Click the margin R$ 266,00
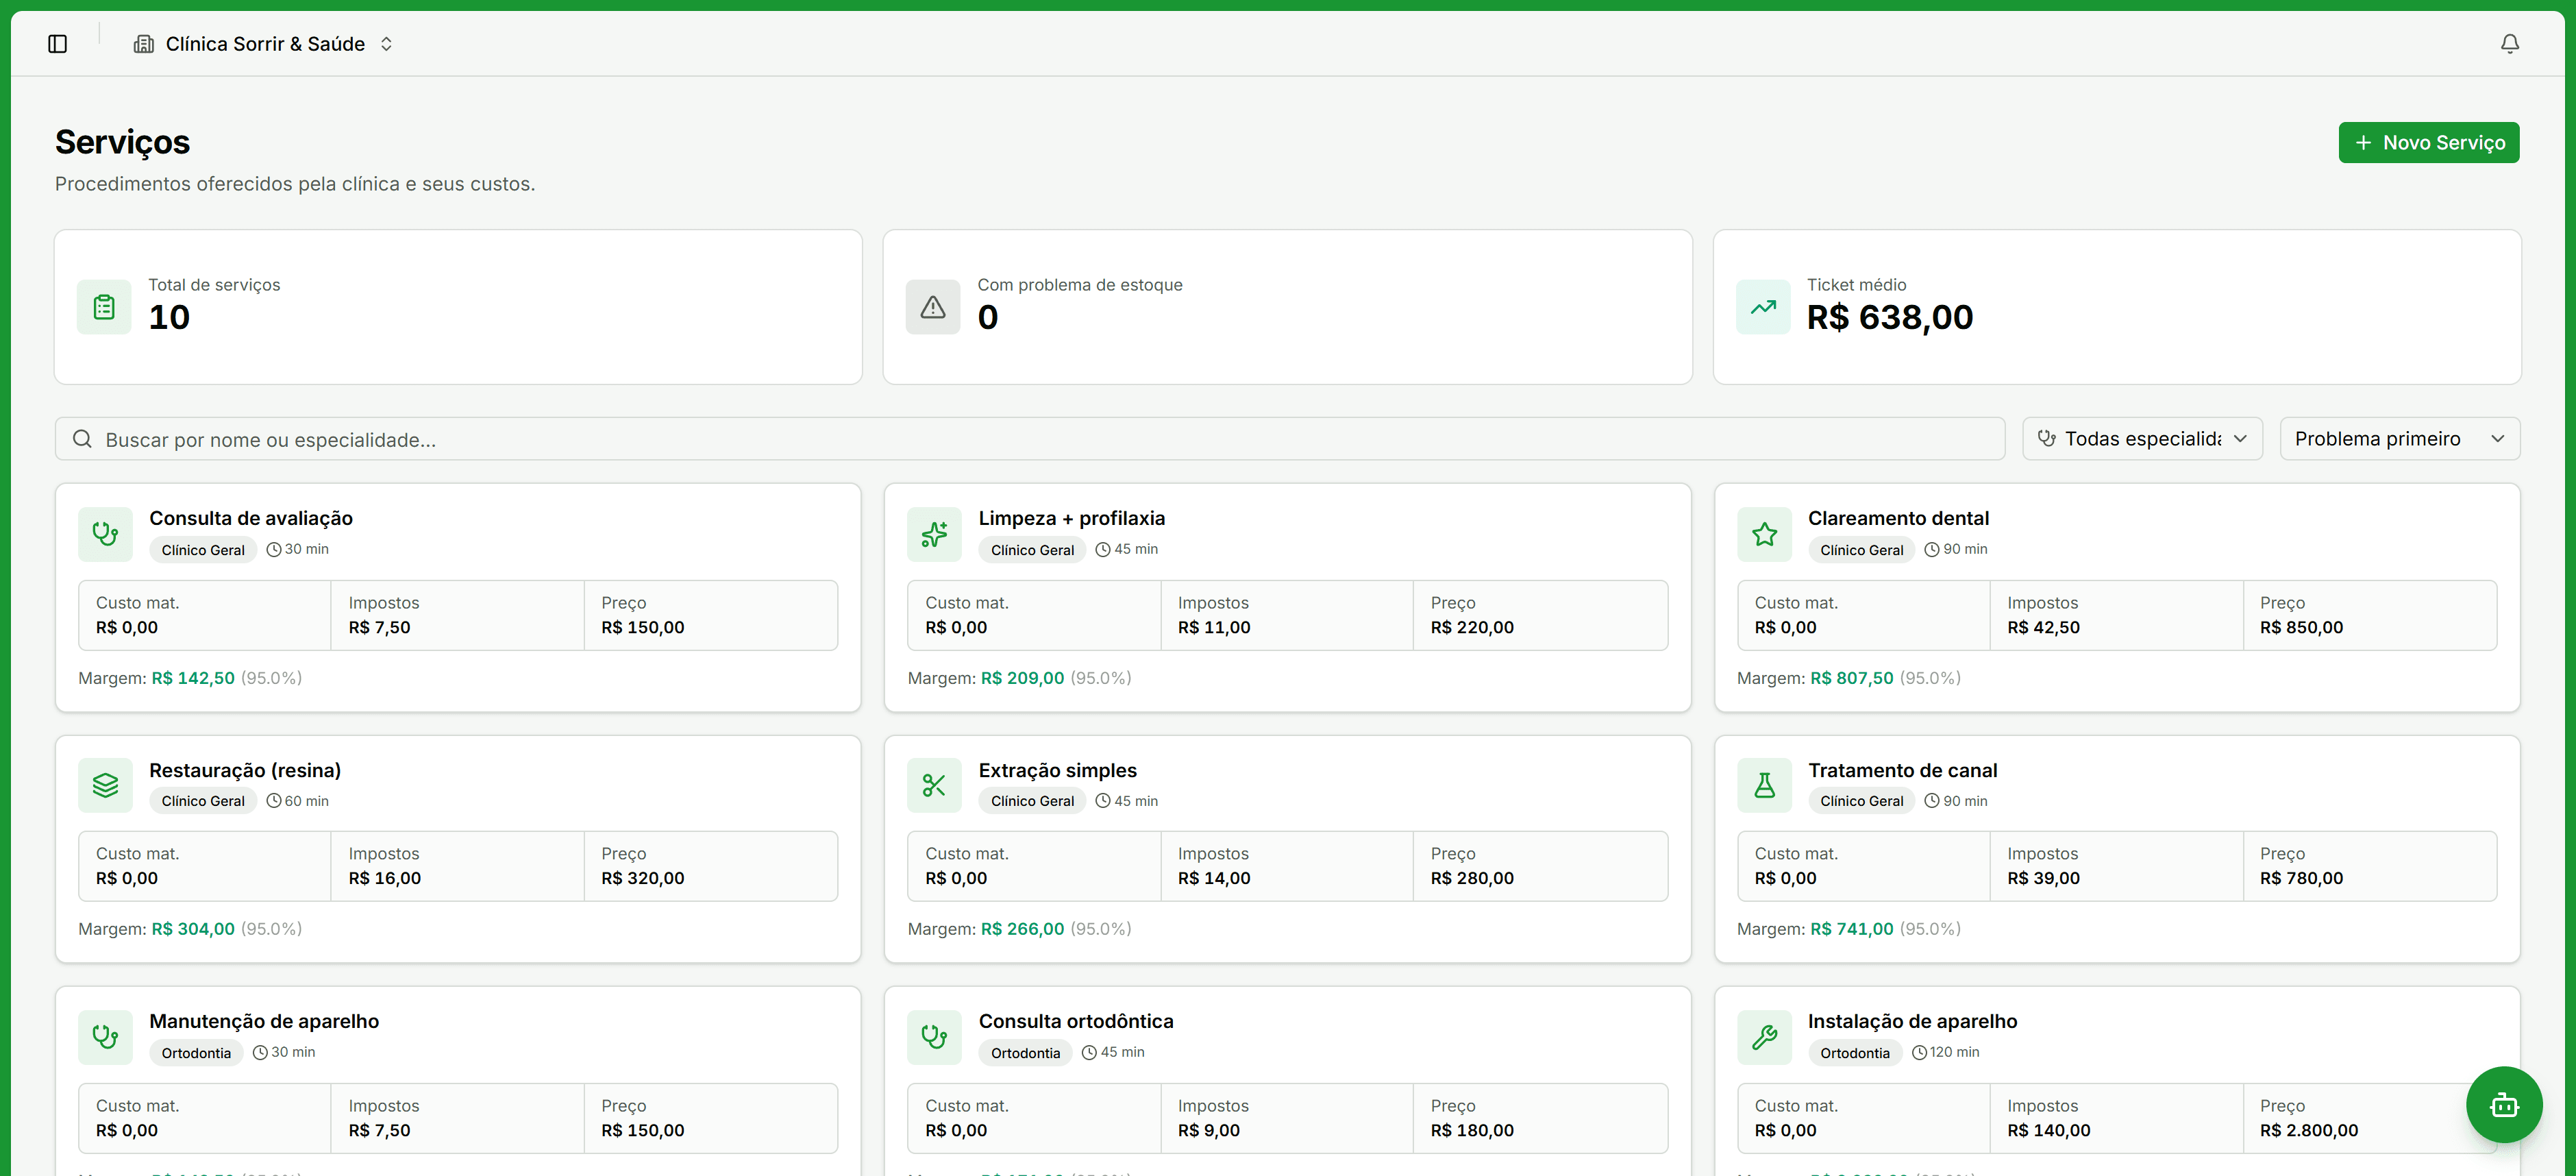Image resolution: width=2576 pixels, height=1176 pixels. click(1022, 929)
